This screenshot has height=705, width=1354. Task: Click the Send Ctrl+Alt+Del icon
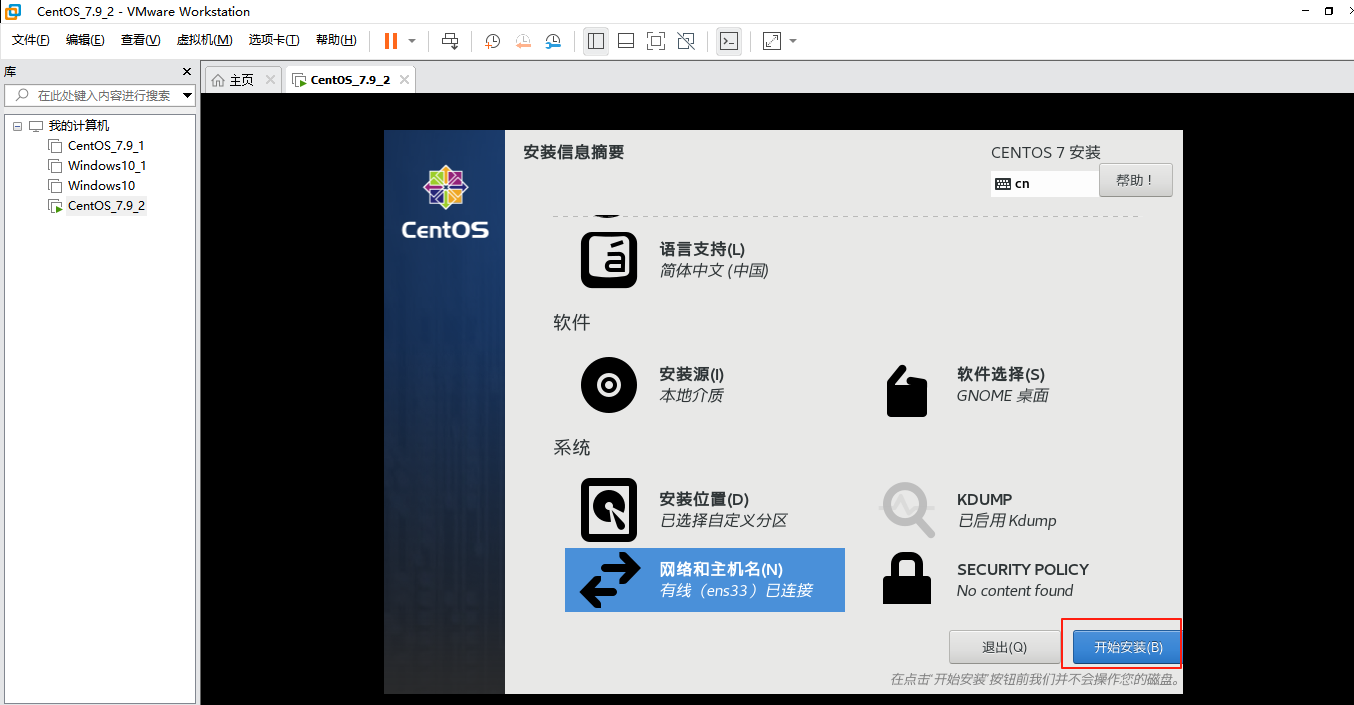[x=450, y=41]
